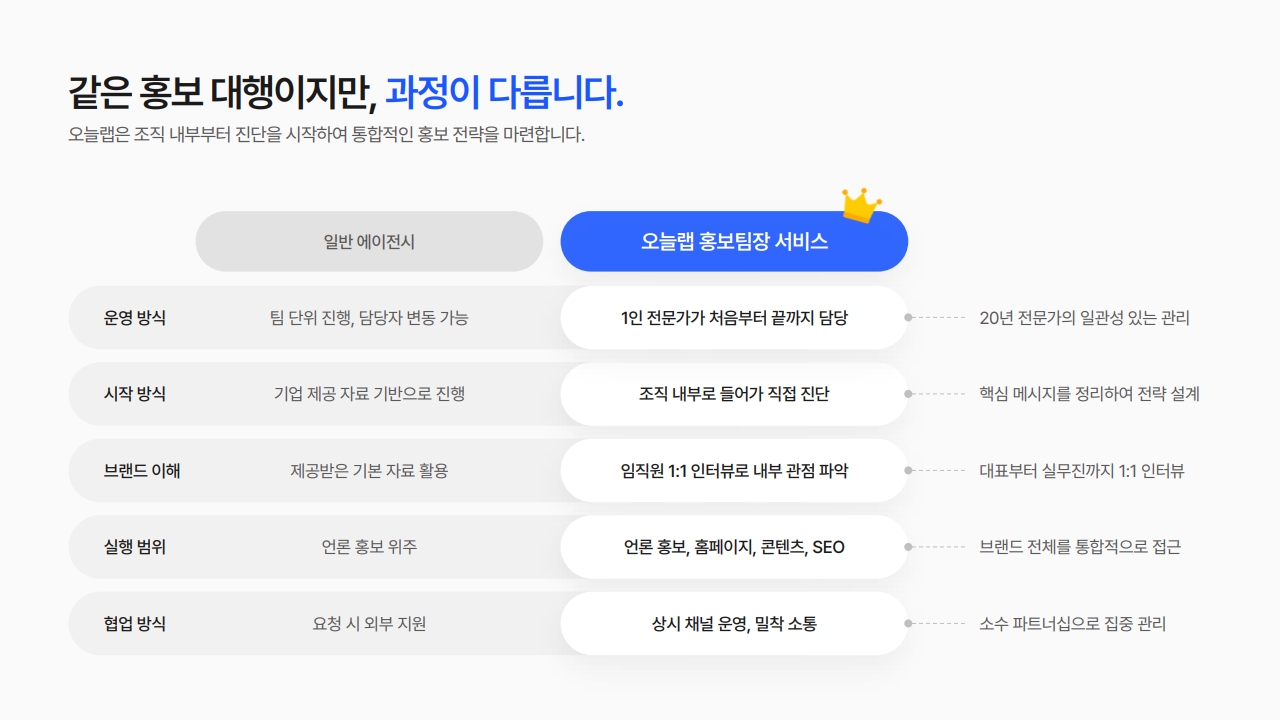Click the gray subtitle starting with '오늘랩은 조직 내부부터'
The width and height of the screenshot is (1280, 720).
point(326,135)
